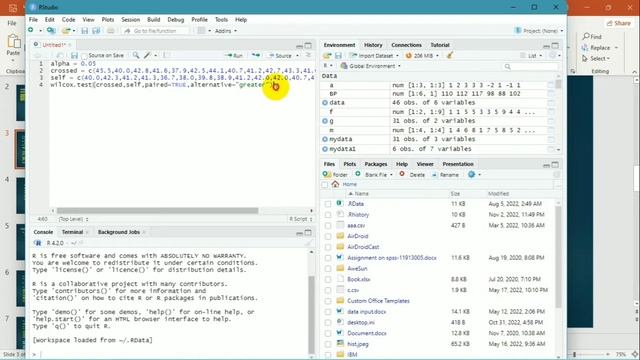The height and width of the screenshot is (360, 640).
Task: Save current document from main toolbar
Action: [x=84, y=31]
